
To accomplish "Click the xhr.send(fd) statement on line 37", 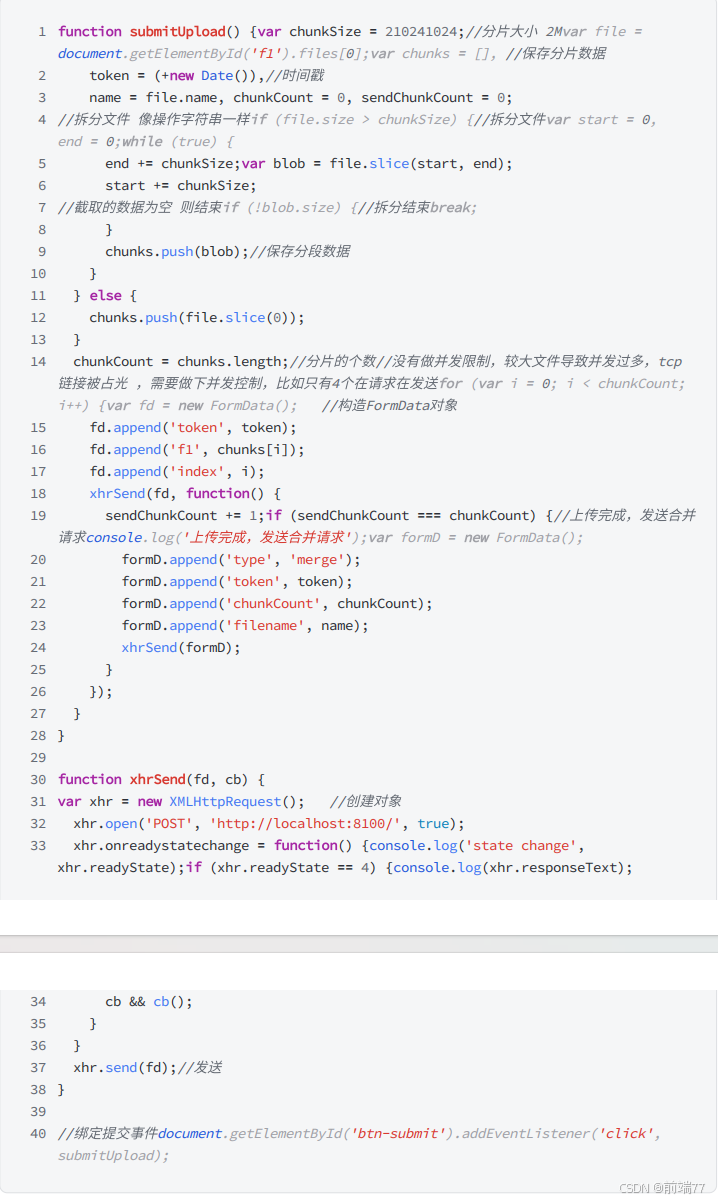I will 124,1067.
